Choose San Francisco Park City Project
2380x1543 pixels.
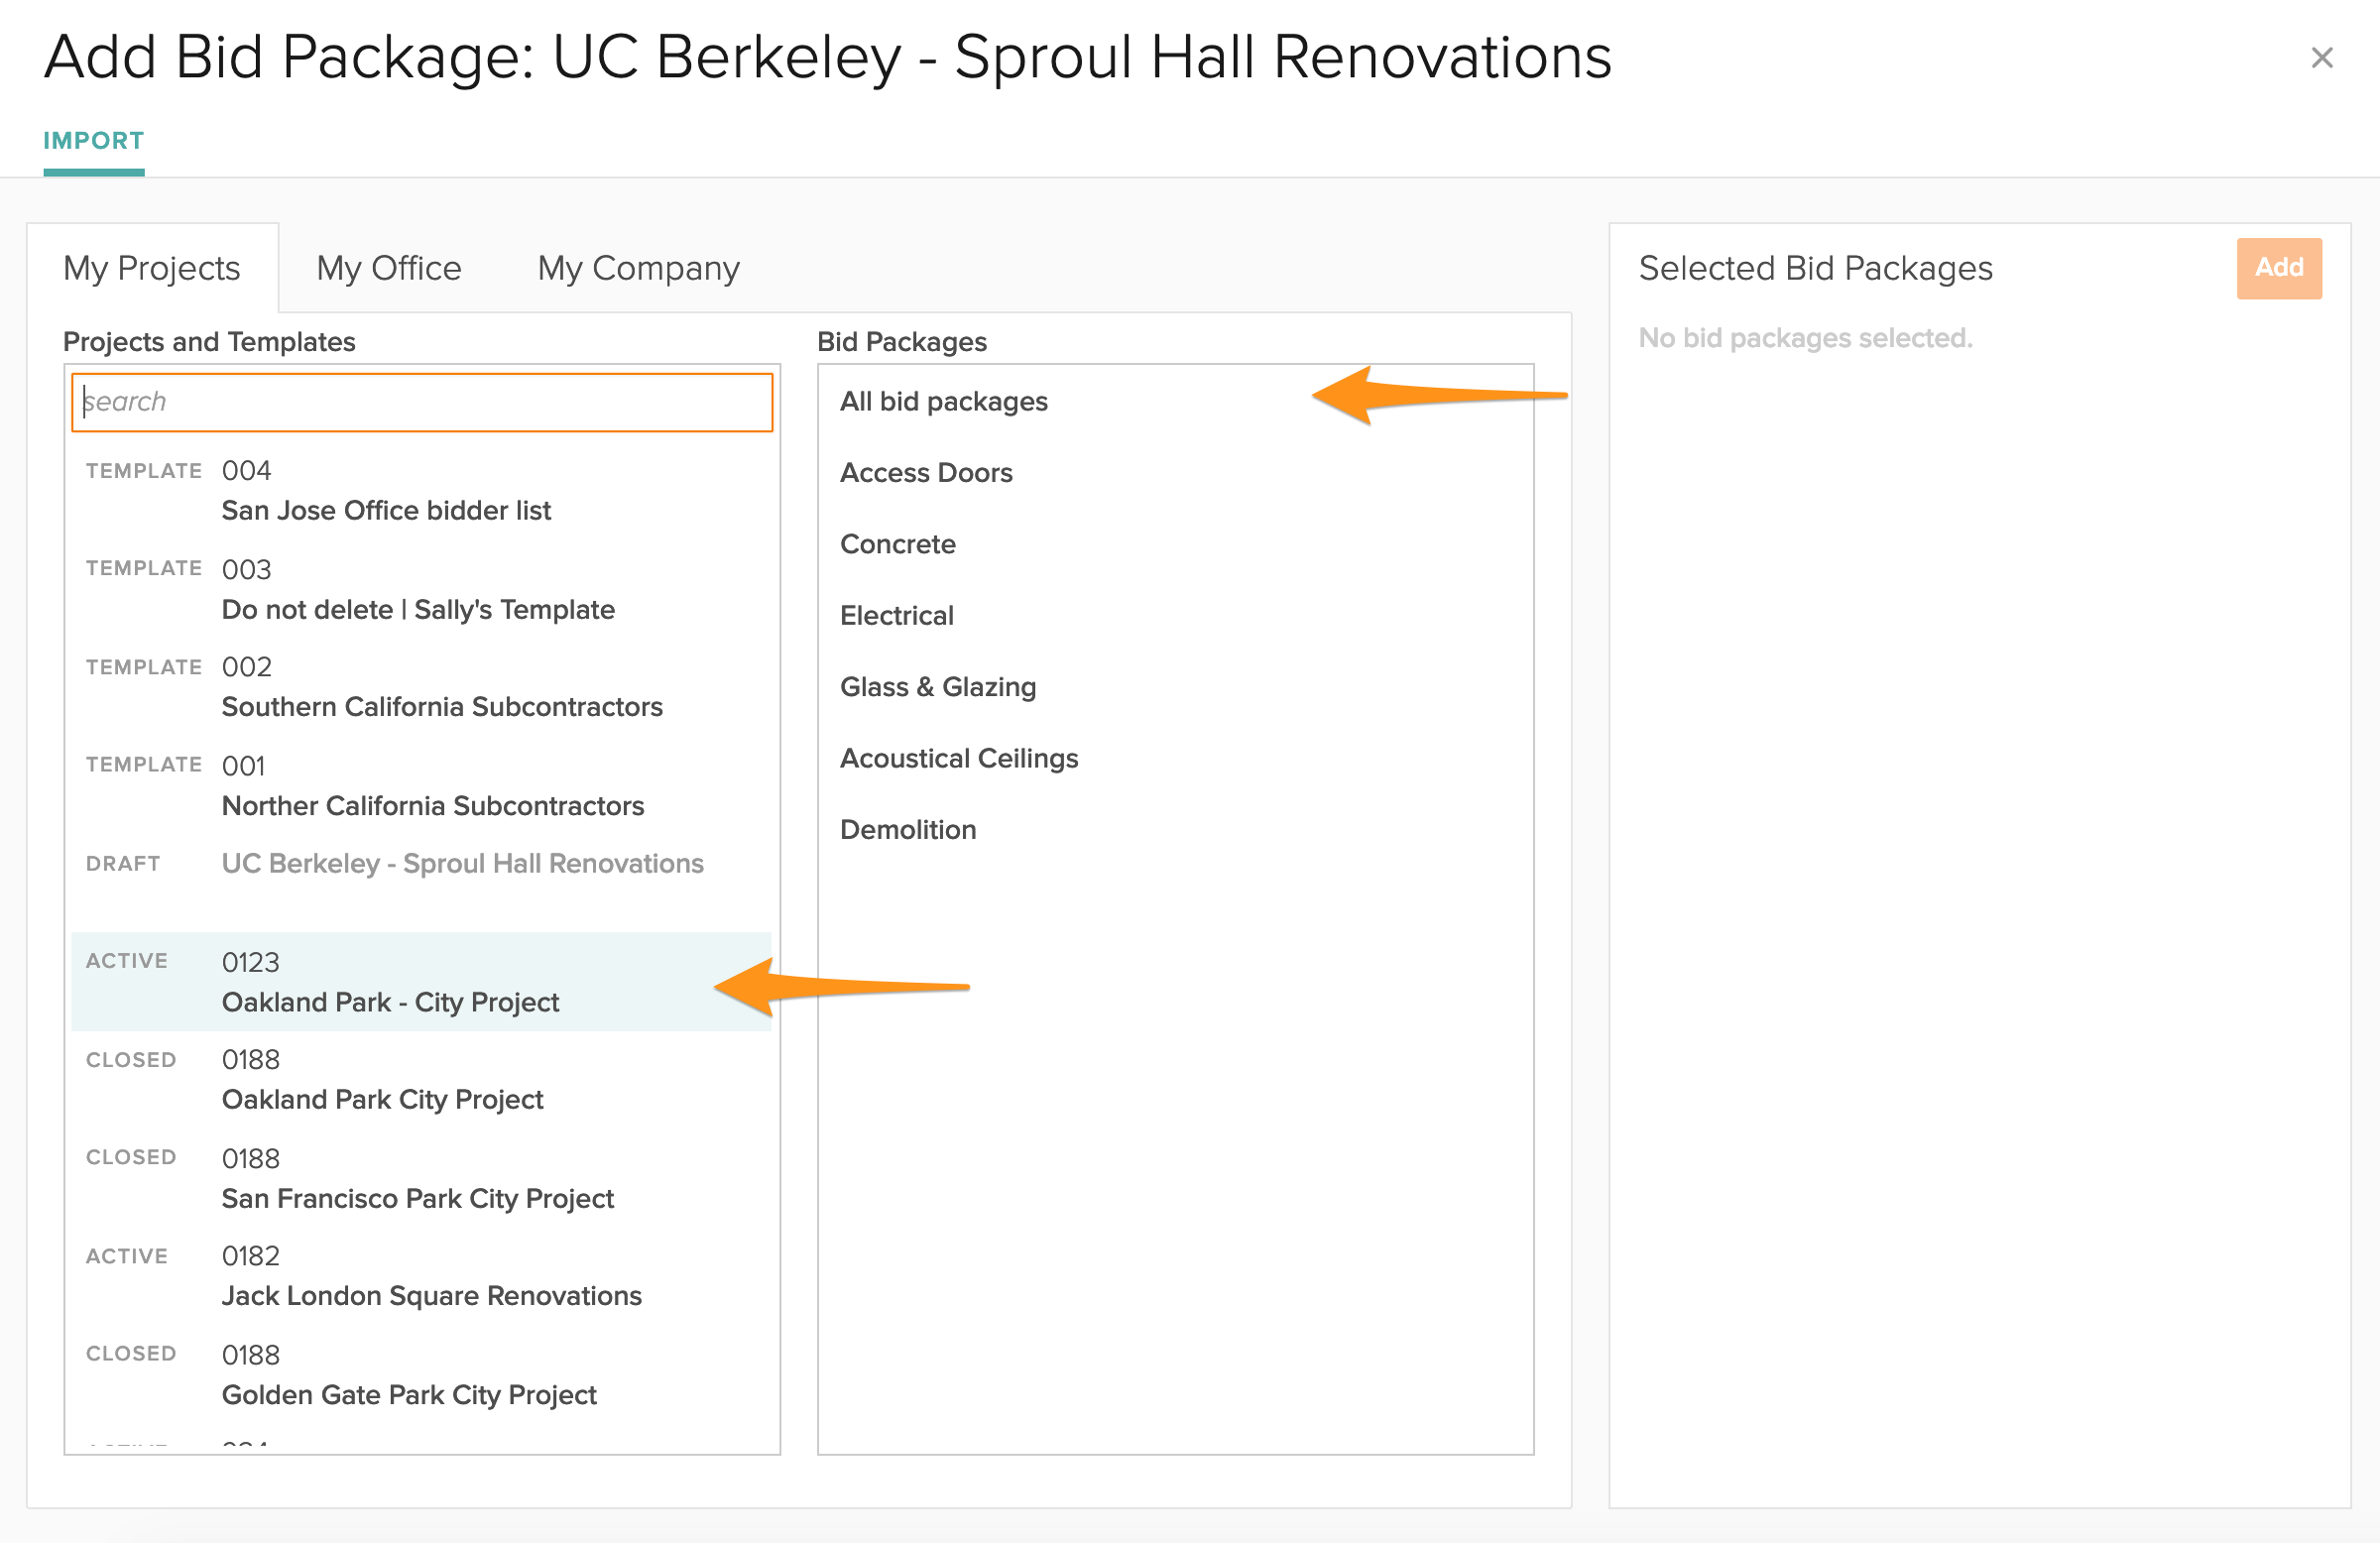(417, 1178)
